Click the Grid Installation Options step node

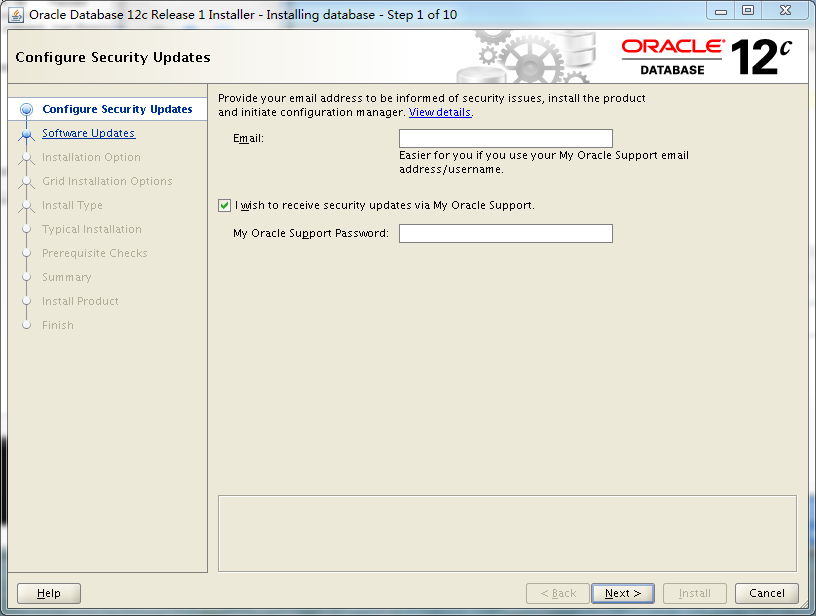tap(107, 181)
